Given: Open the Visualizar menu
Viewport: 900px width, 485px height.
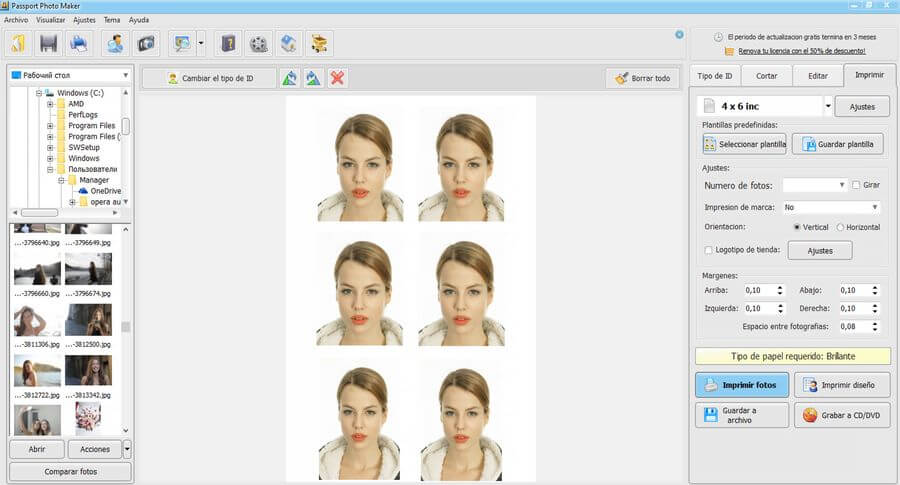Looking at the screenshot, I should point(51,20).
